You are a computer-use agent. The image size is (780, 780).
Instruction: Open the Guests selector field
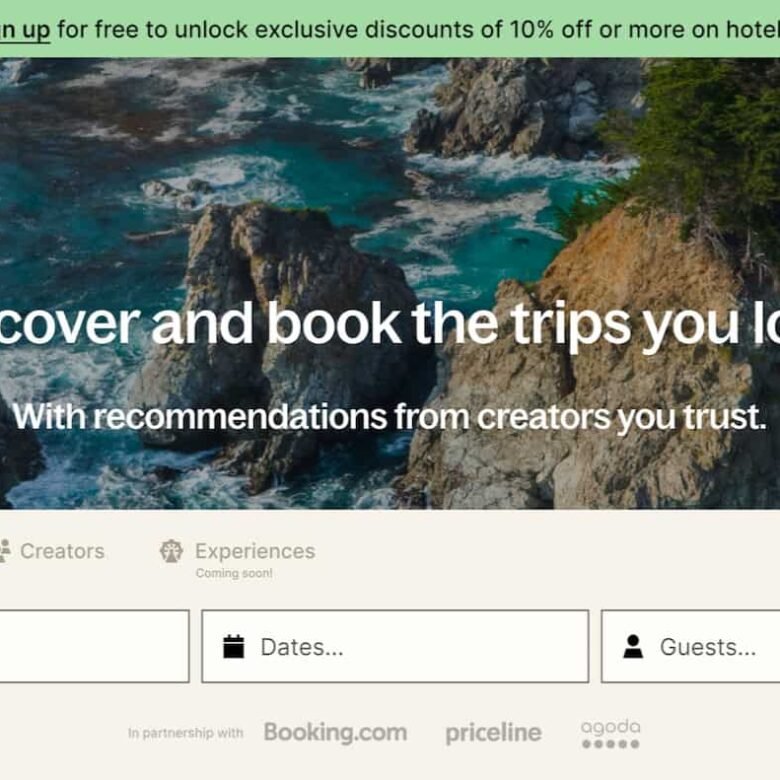(690, 646)
